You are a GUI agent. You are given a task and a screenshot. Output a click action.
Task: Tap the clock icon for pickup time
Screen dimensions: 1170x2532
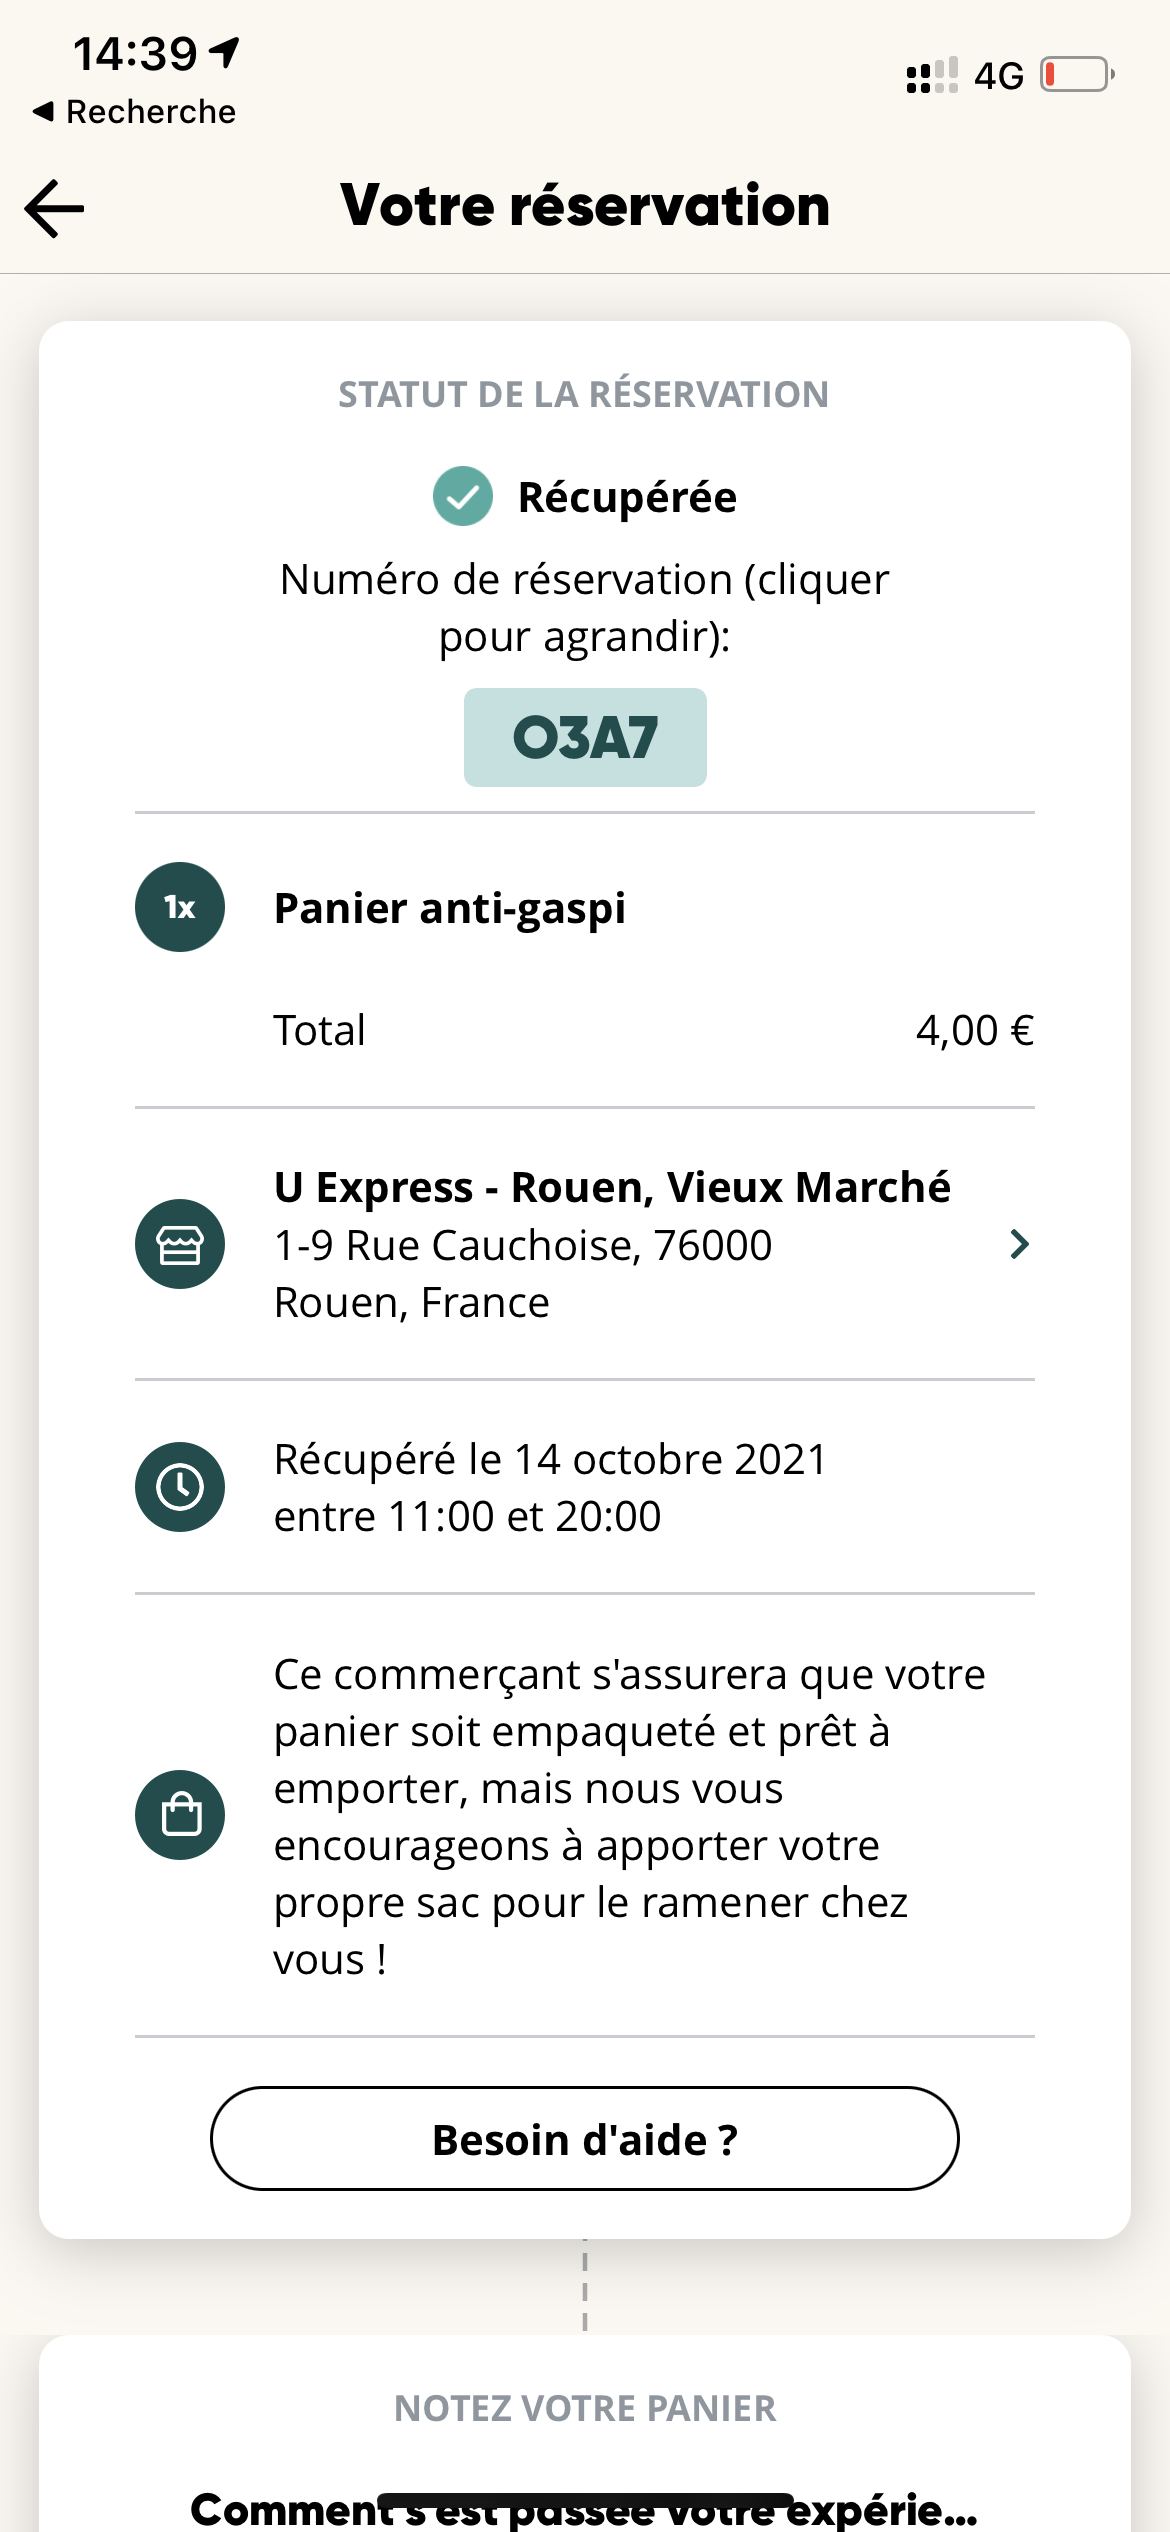(x=180, y=1487)
